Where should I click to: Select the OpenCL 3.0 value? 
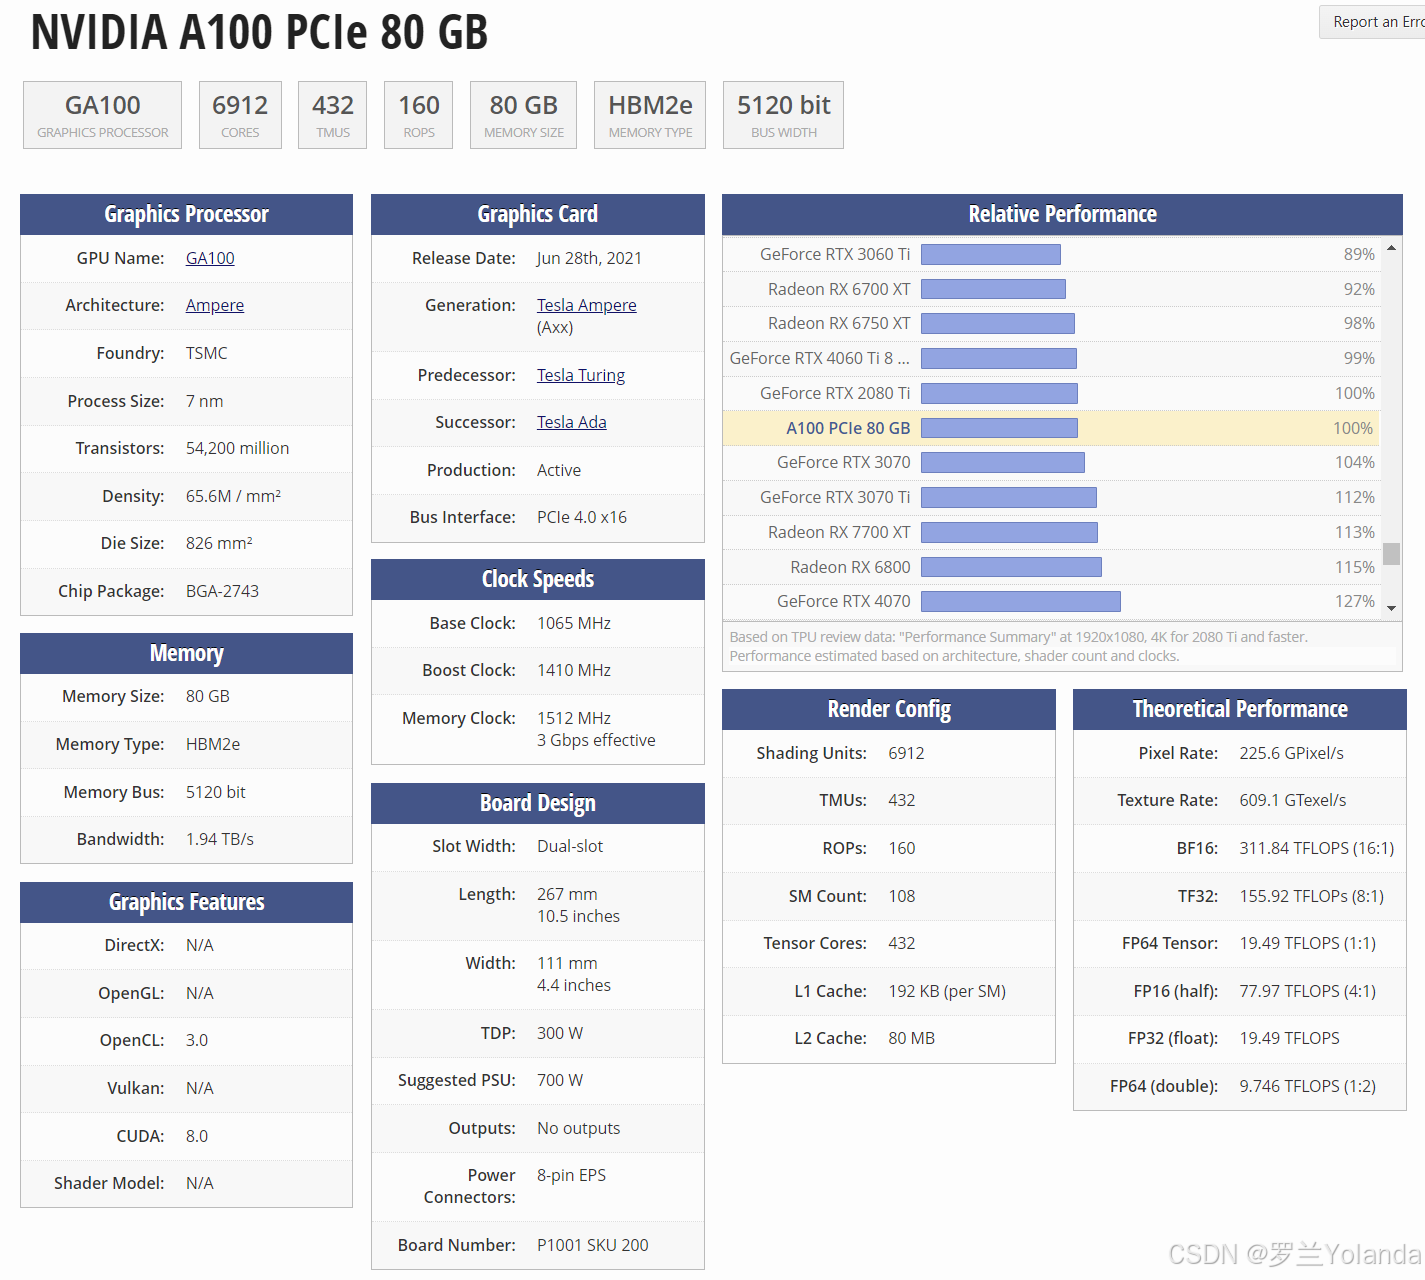point(197,1040)
